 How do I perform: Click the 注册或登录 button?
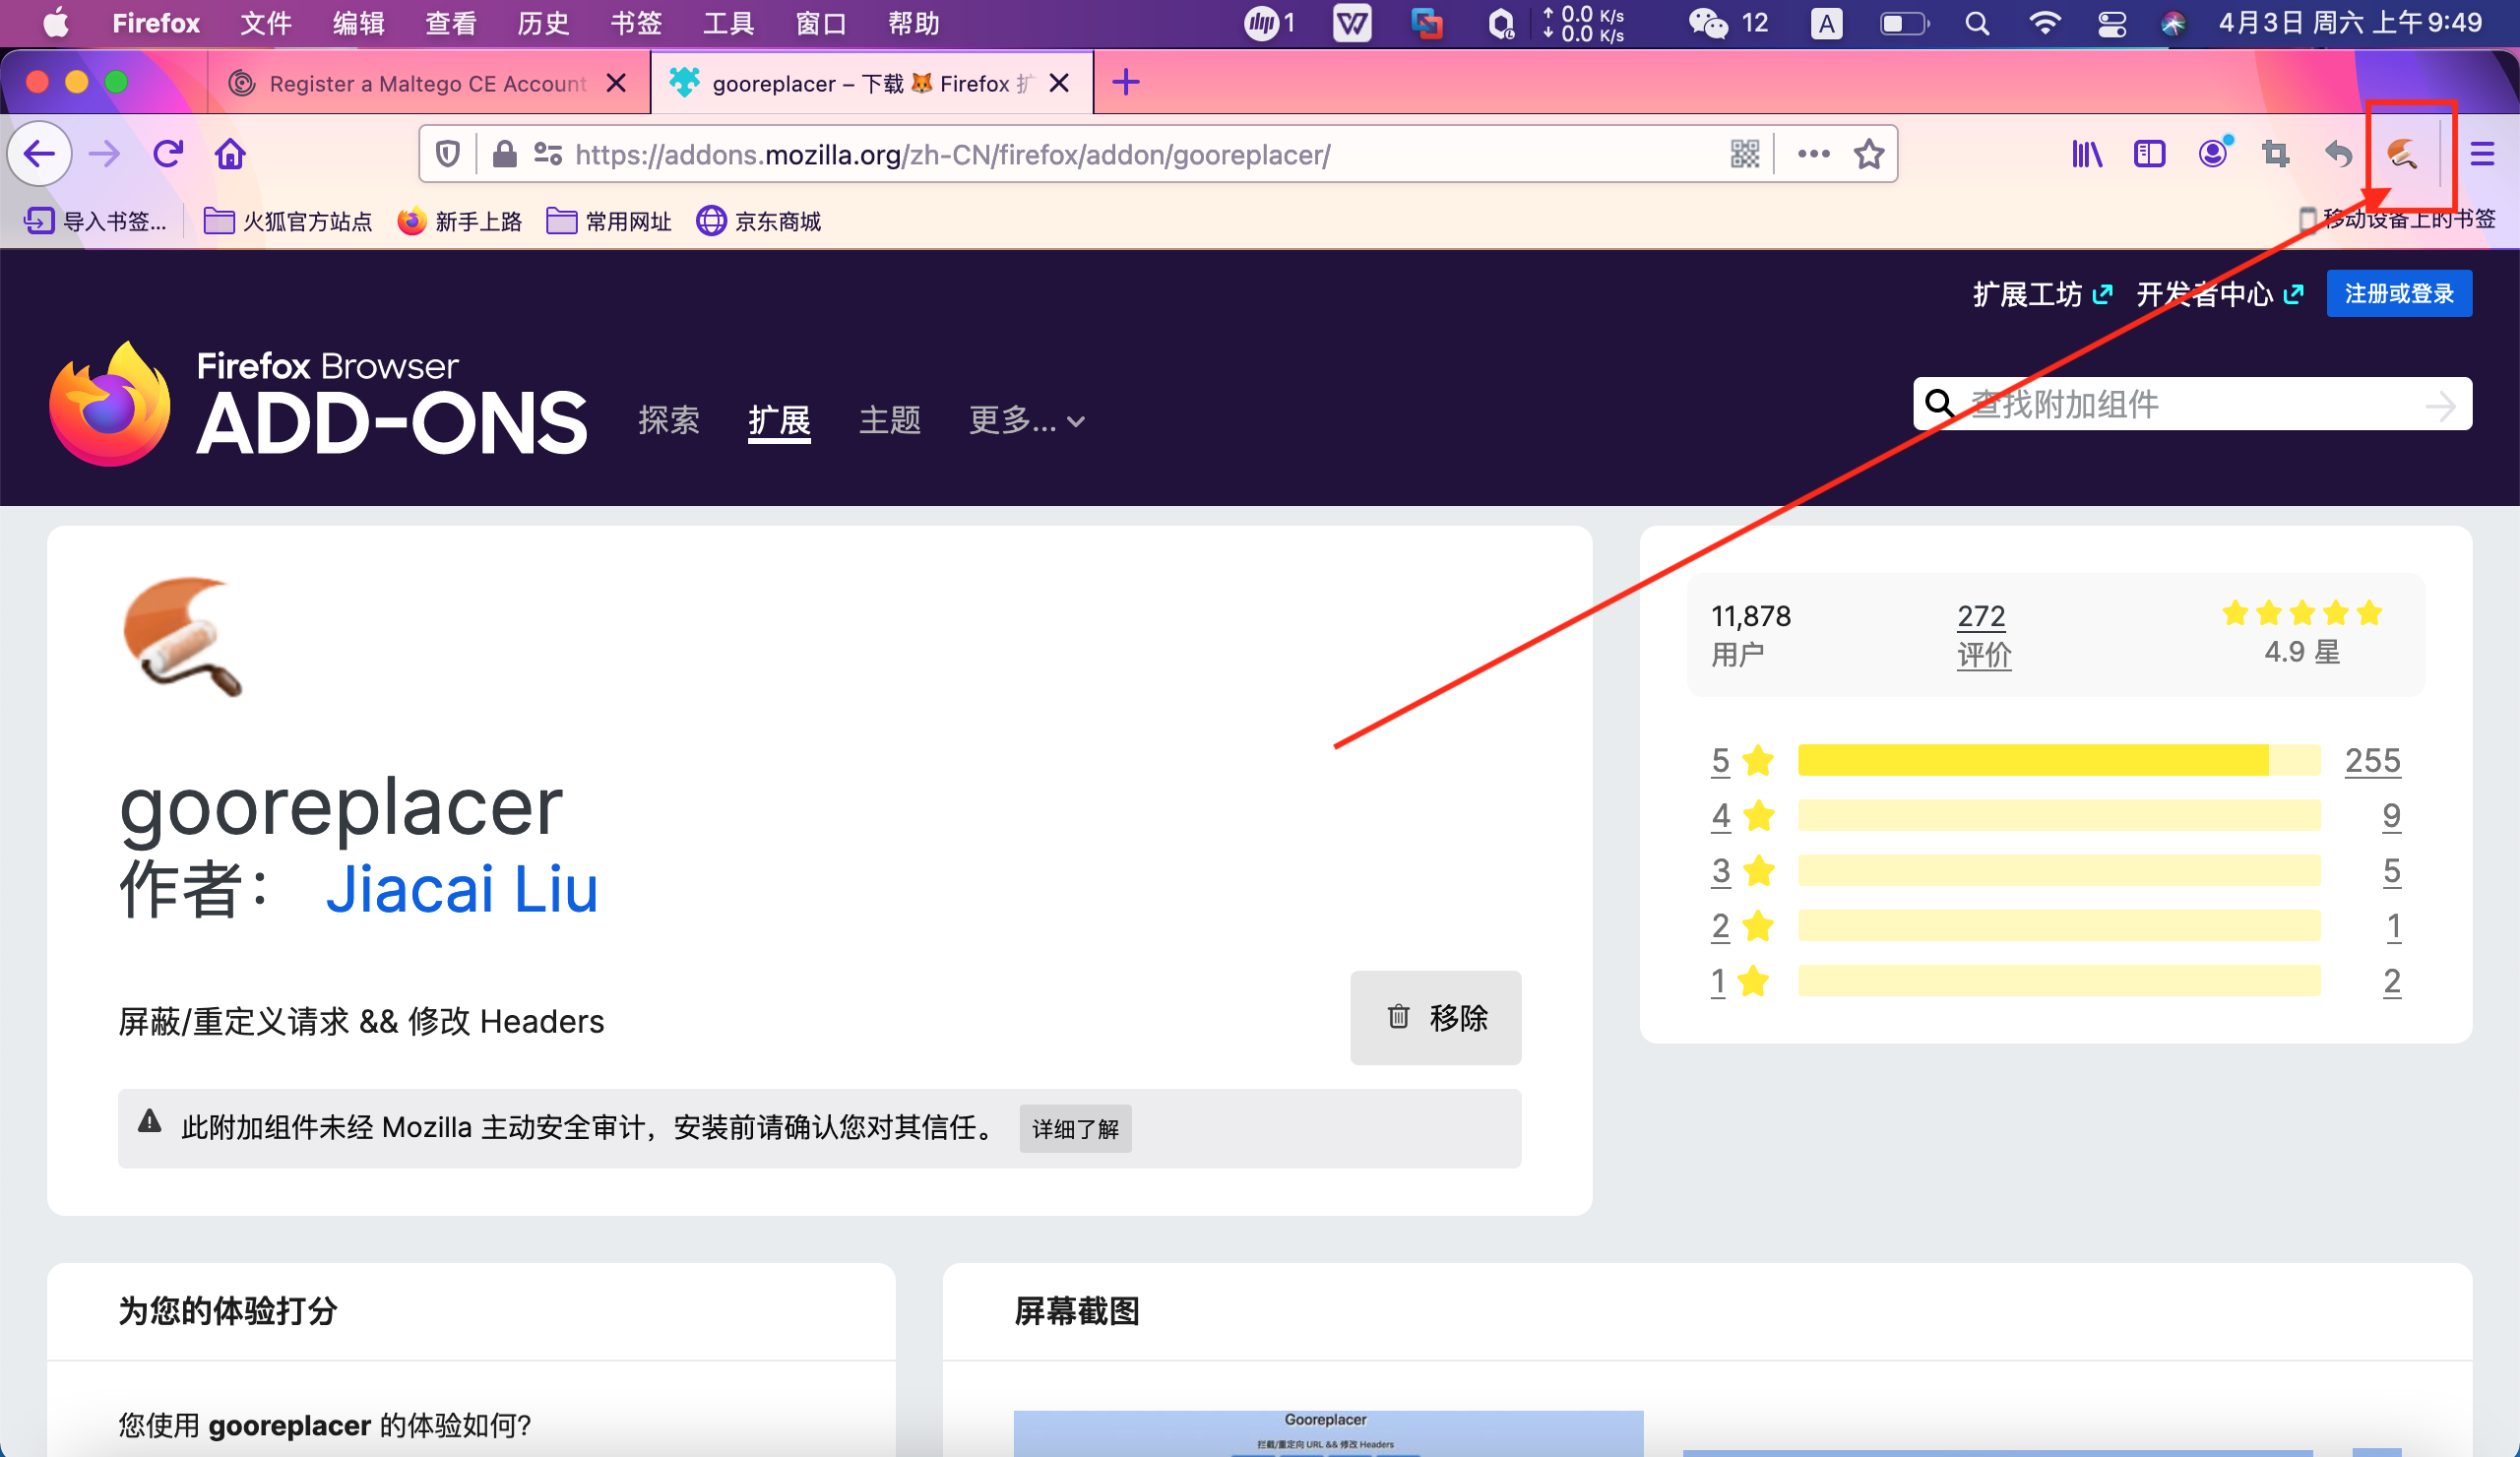tap(2399, 293)
